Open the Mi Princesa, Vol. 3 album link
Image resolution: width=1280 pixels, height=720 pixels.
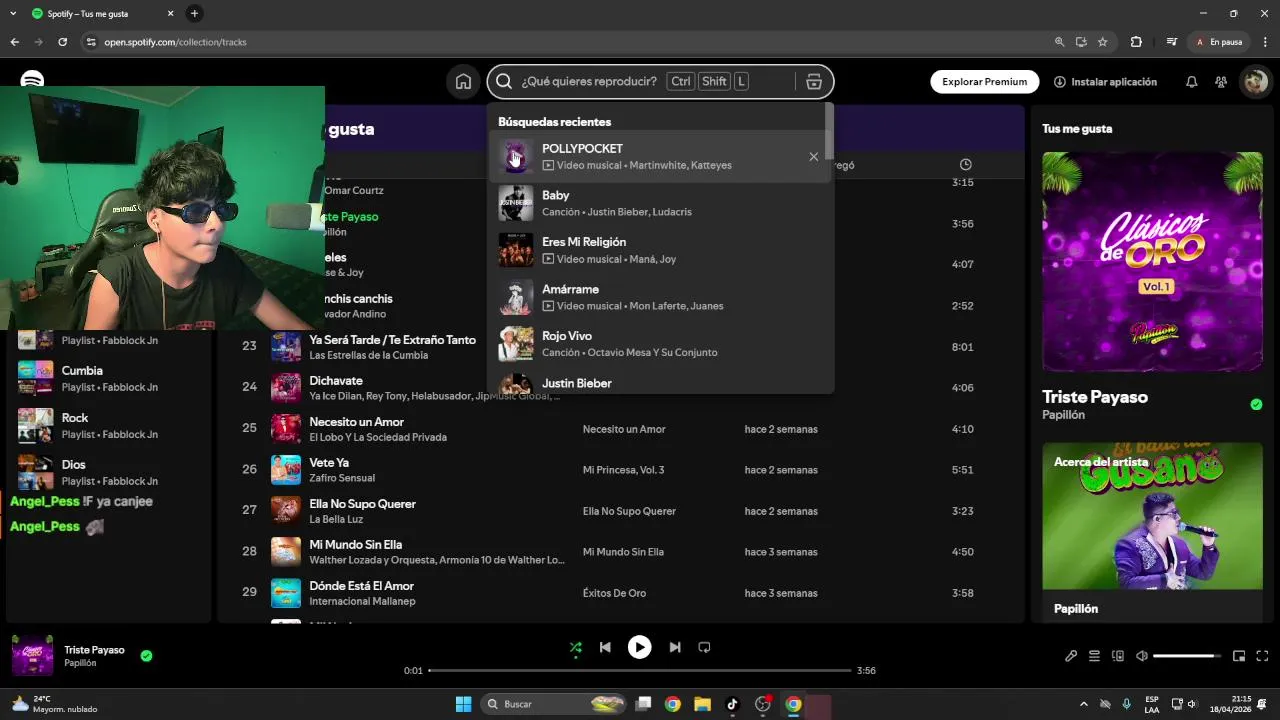(623, 470)
